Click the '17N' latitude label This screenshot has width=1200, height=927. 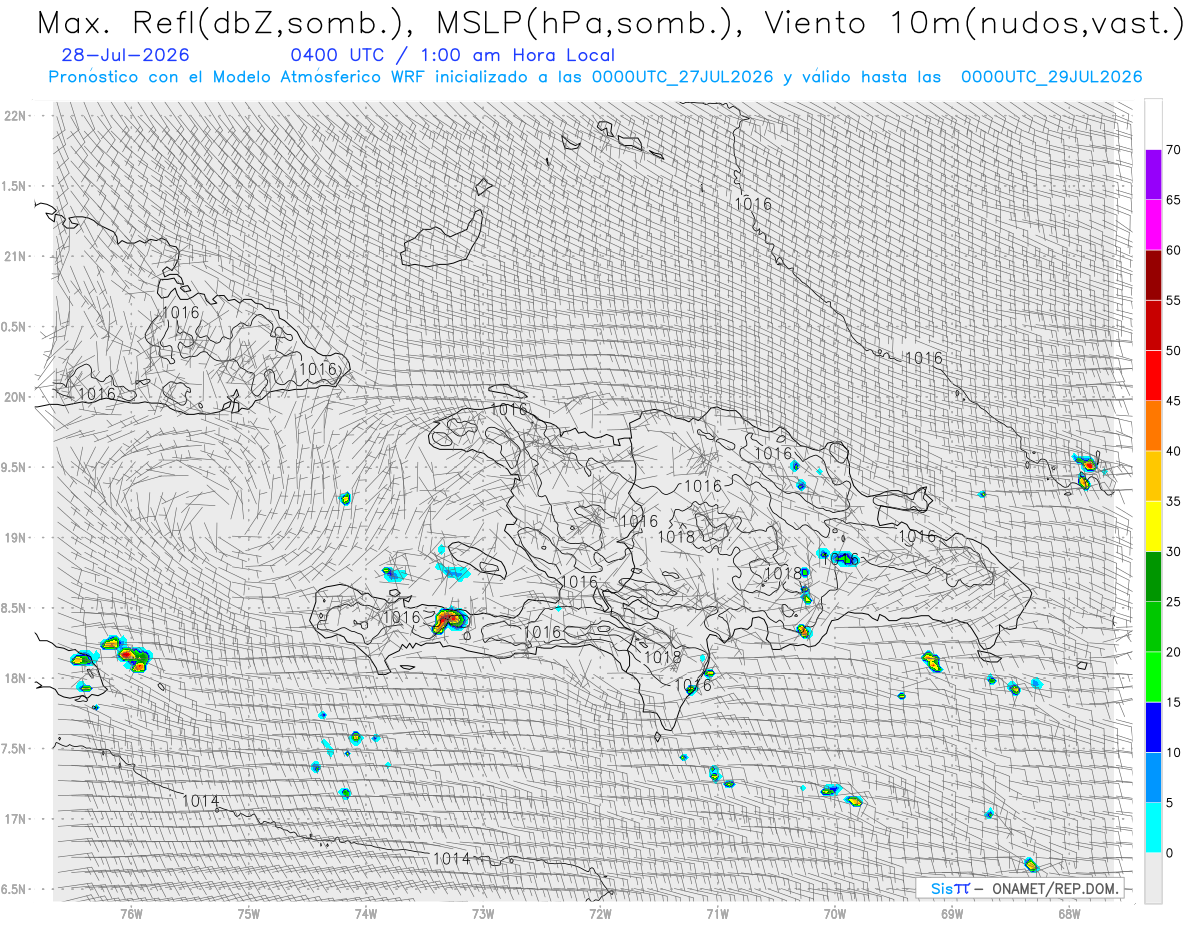click(x=16, y=819)
